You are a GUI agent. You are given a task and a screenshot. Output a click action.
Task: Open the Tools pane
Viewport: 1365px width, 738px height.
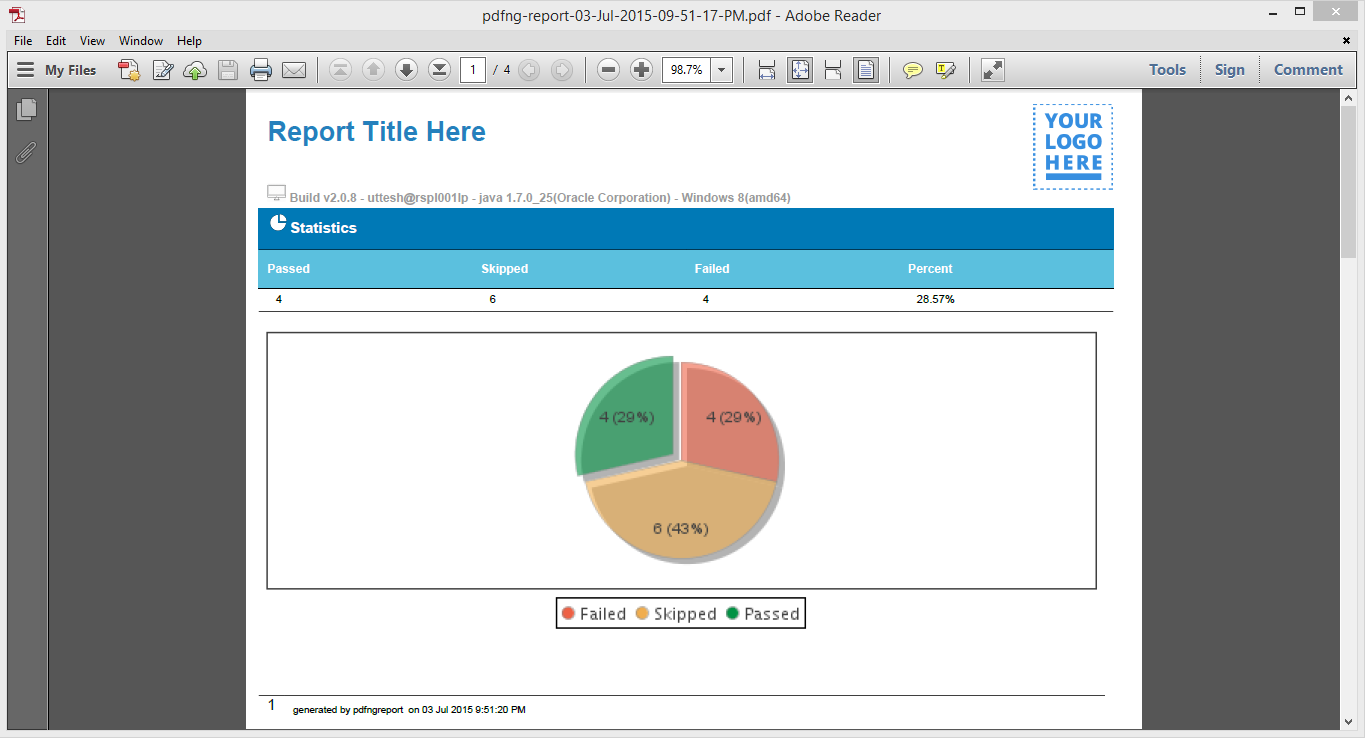[x=1167, y=70]
